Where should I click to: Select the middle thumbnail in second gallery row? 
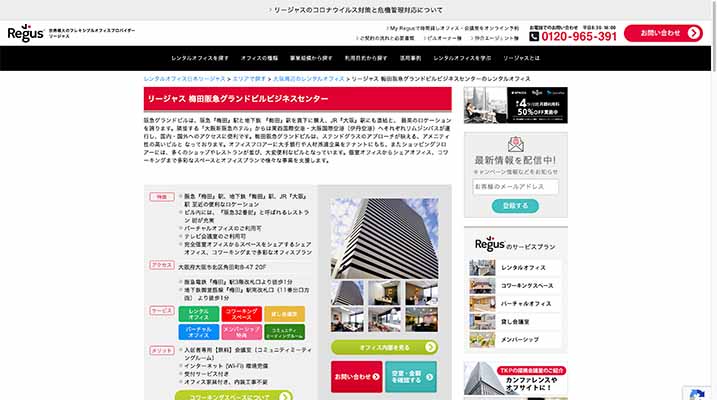pyautogui.click(x=385, y=320)
